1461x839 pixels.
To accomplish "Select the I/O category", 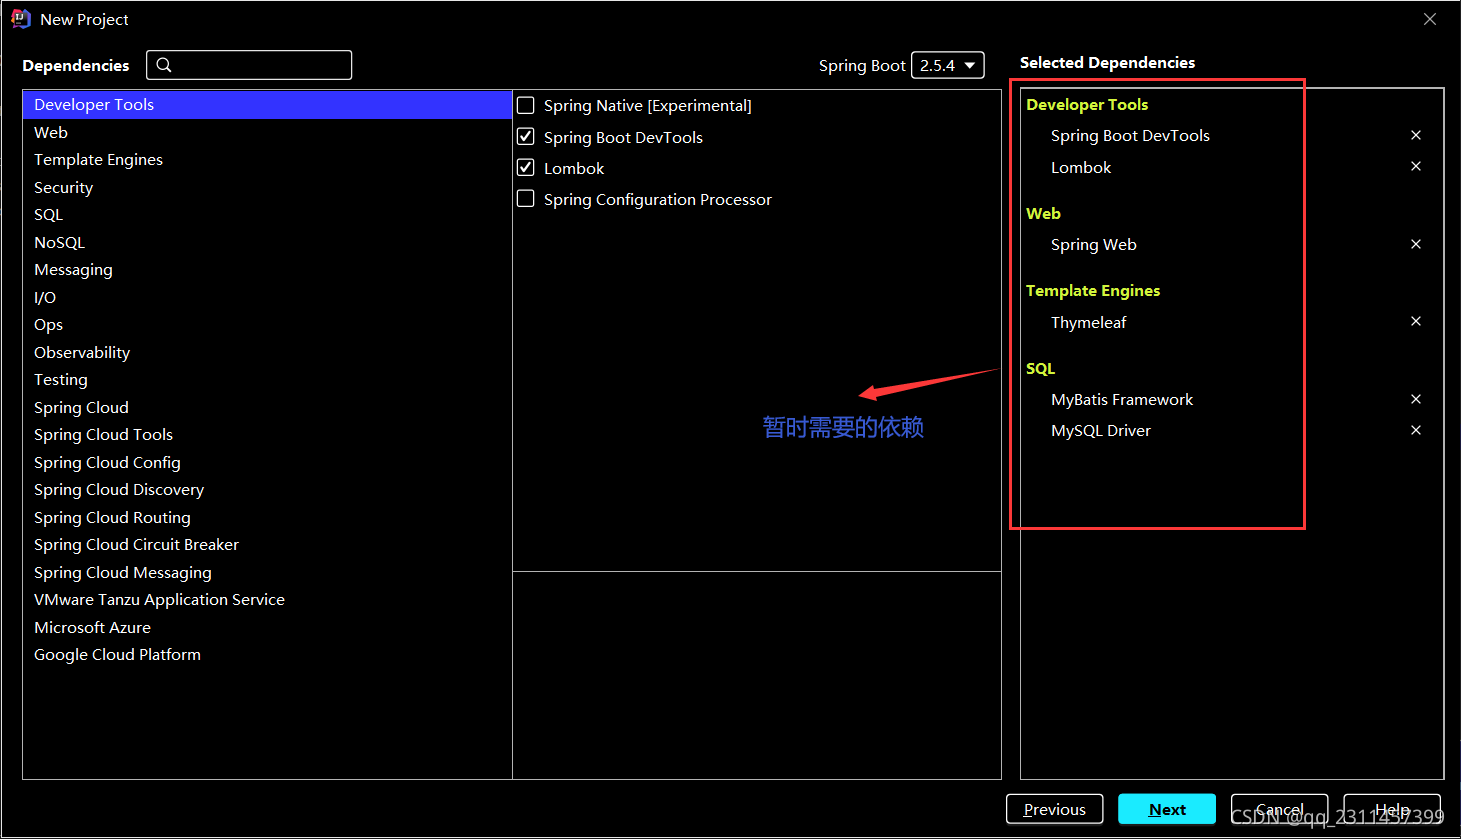I will pos(267,297).
